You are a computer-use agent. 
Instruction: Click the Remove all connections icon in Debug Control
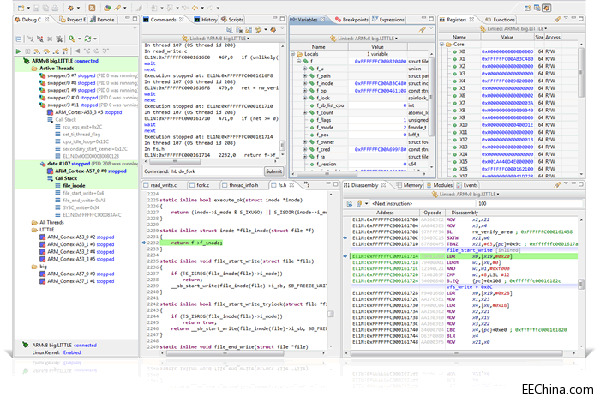tap(59, 39)
